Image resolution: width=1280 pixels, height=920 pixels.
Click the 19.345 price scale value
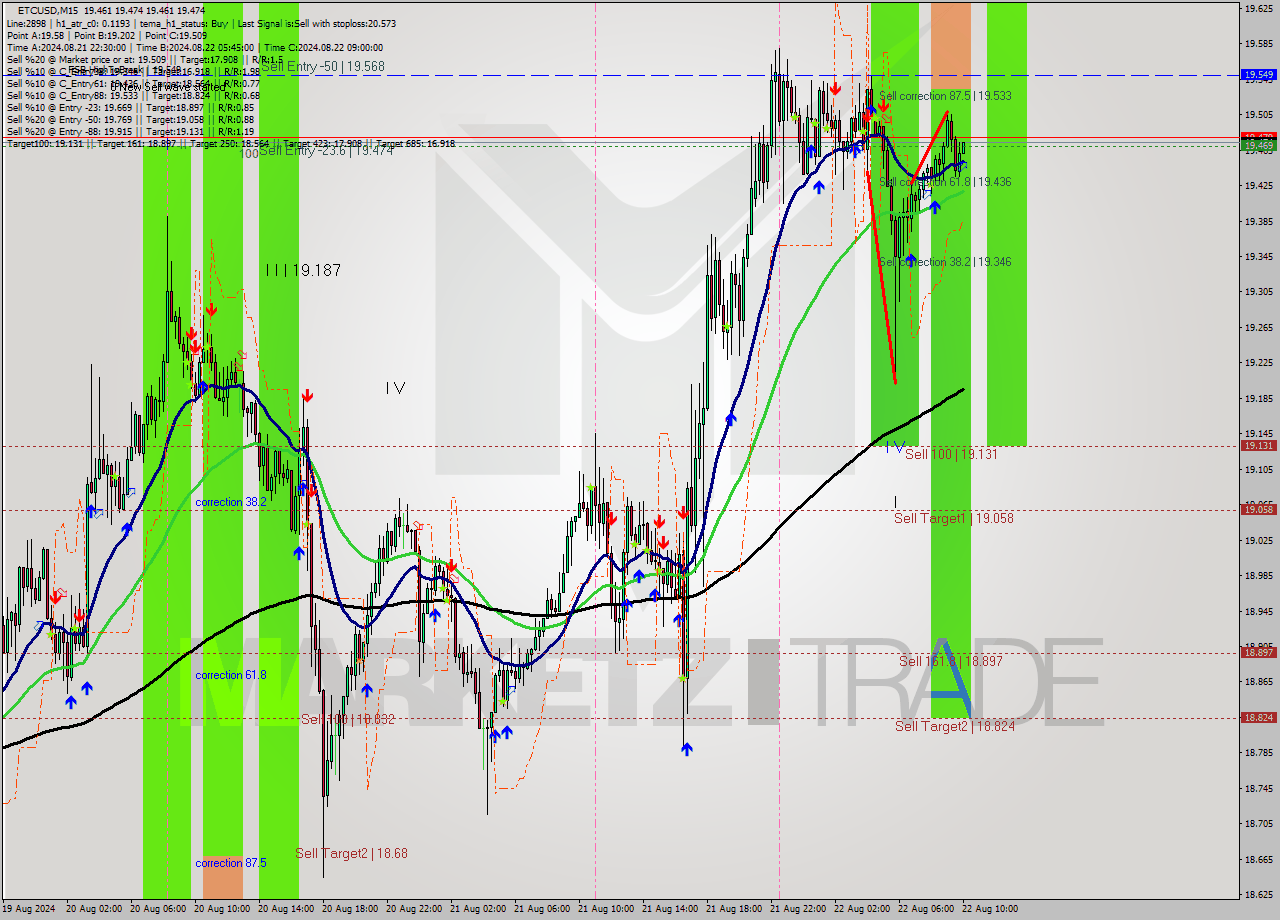click(1258, 257)
